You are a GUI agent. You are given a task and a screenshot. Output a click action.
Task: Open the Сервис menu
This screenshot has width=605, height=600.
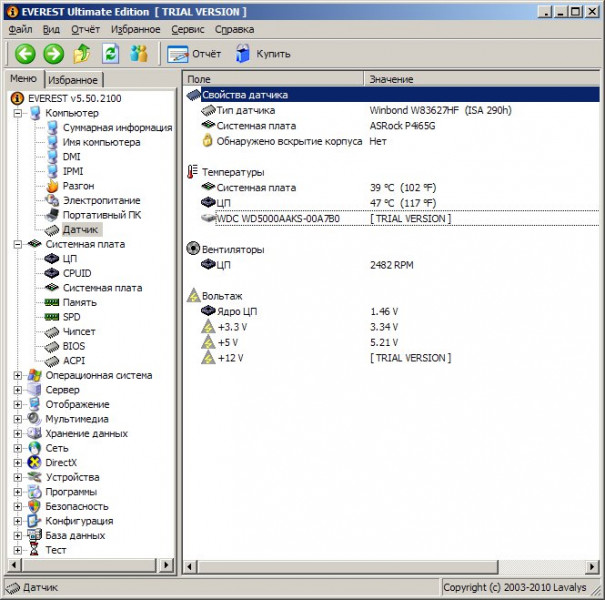click(188, 30)
